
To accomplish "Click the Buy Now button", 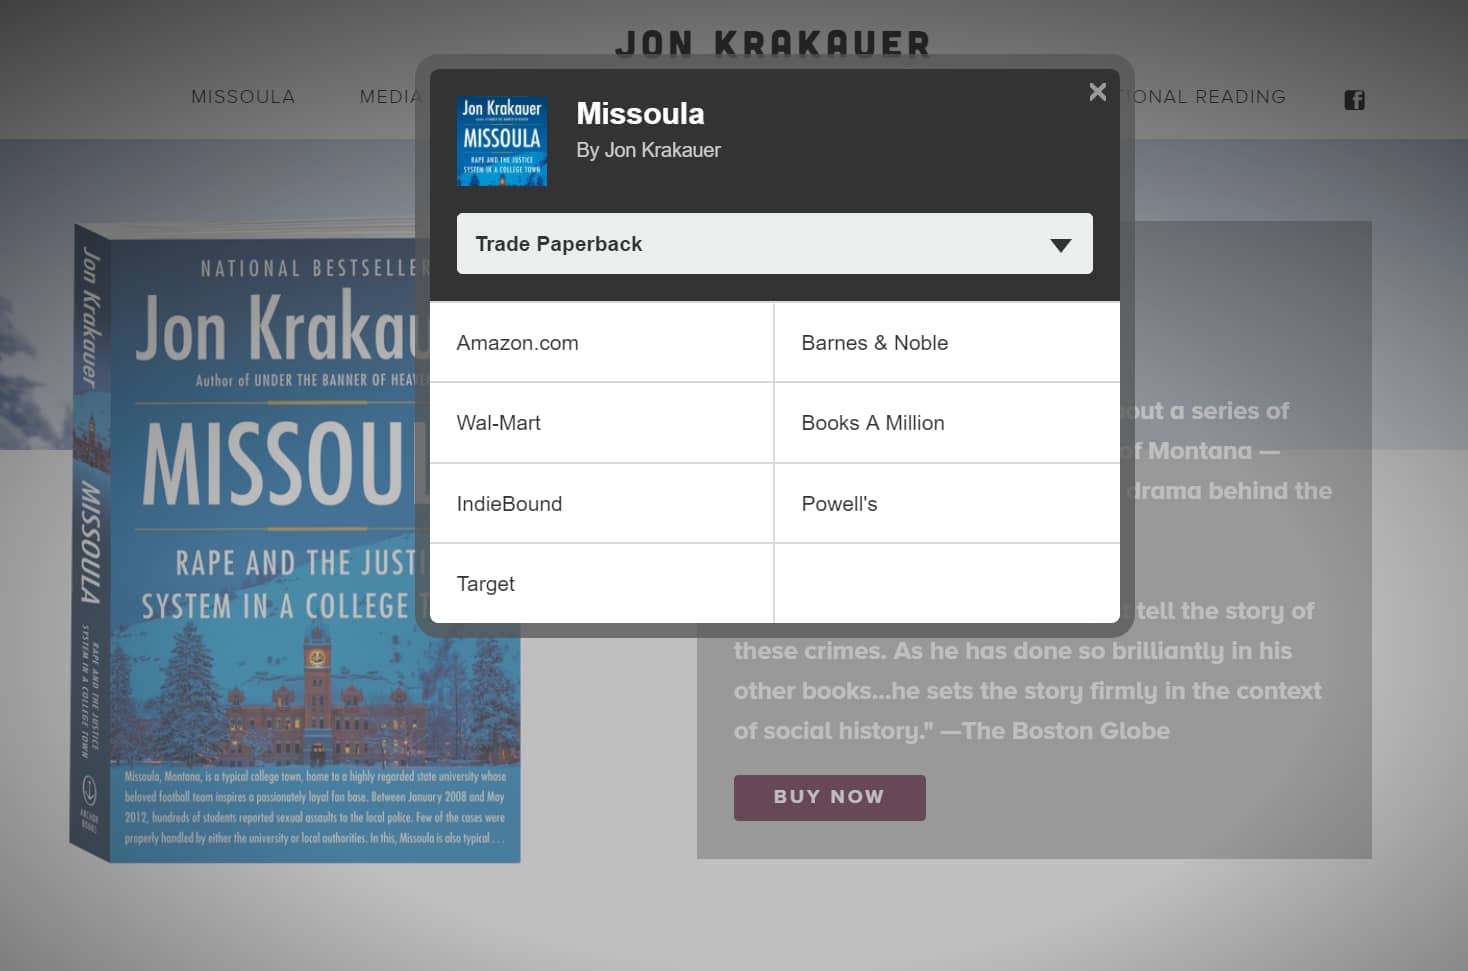I will (829, 797).
